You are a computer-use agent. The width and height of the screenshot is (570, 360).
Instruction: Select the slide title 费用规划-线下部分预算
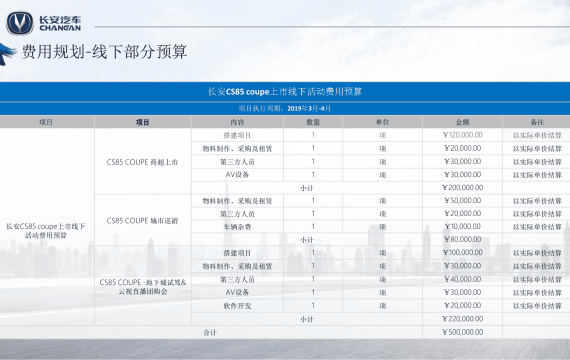[104, 51]
